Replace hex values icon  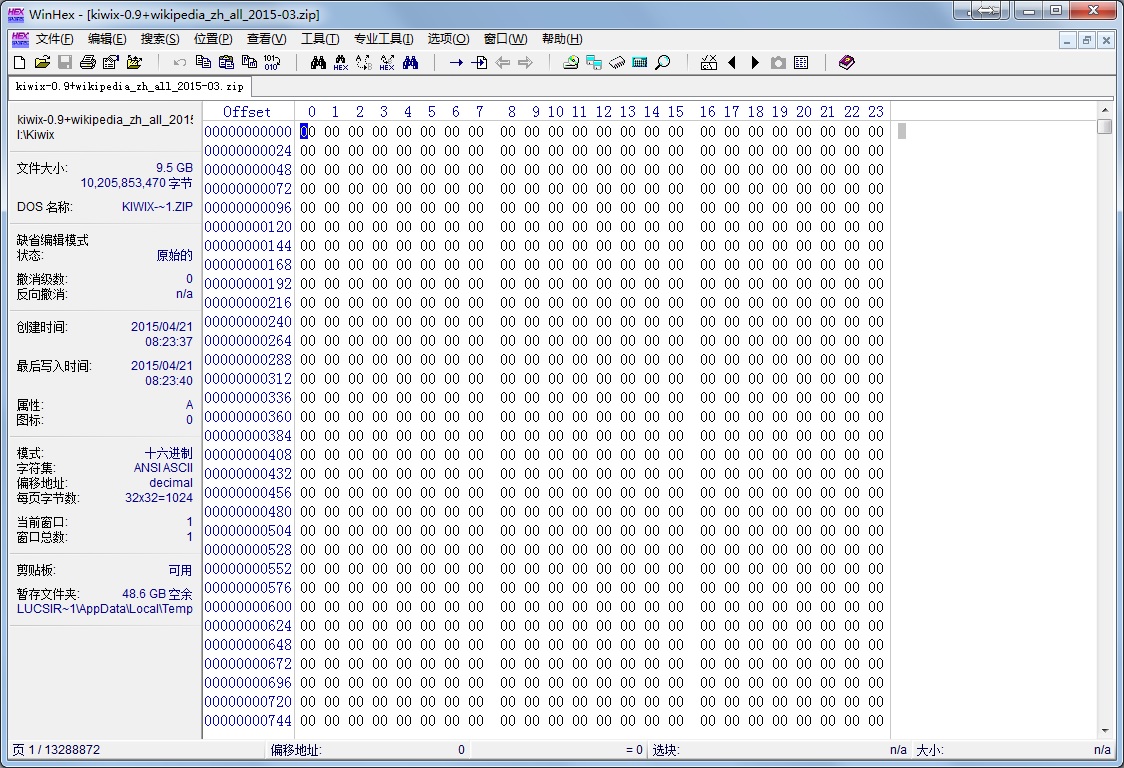coord(387,63)
